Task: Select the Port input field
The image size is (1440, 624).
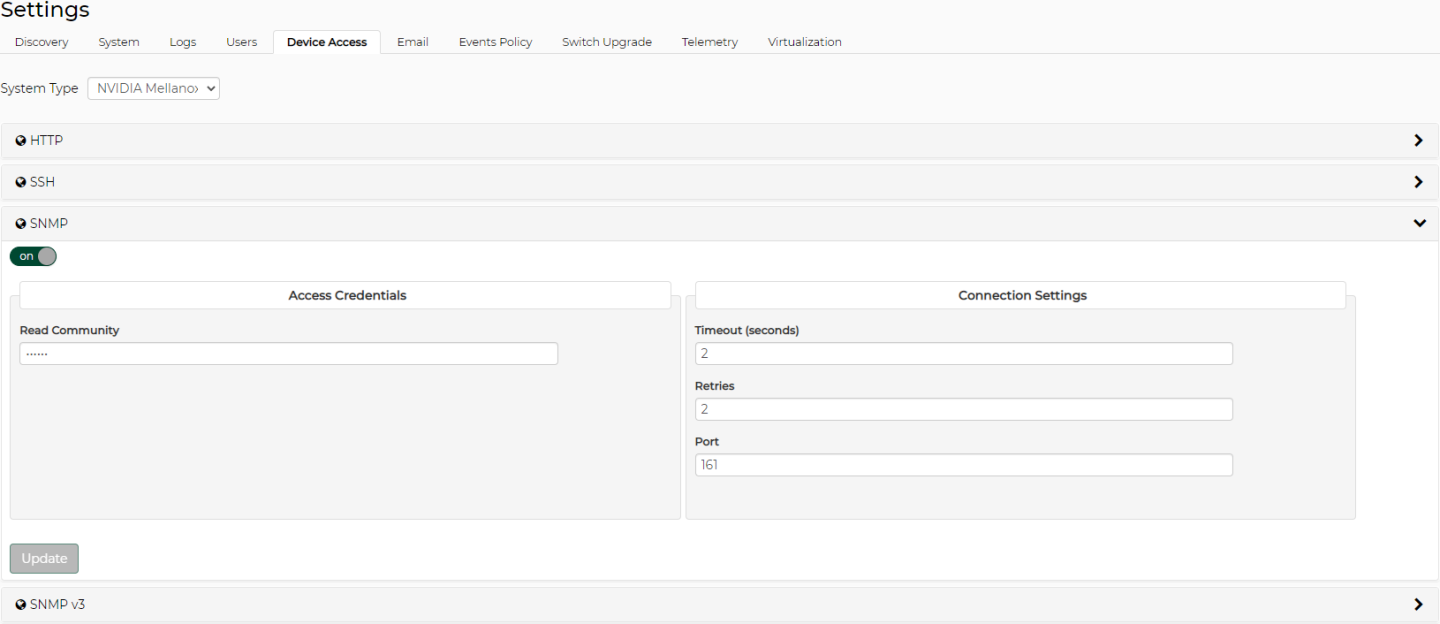Action: click(x=963, y=465)
